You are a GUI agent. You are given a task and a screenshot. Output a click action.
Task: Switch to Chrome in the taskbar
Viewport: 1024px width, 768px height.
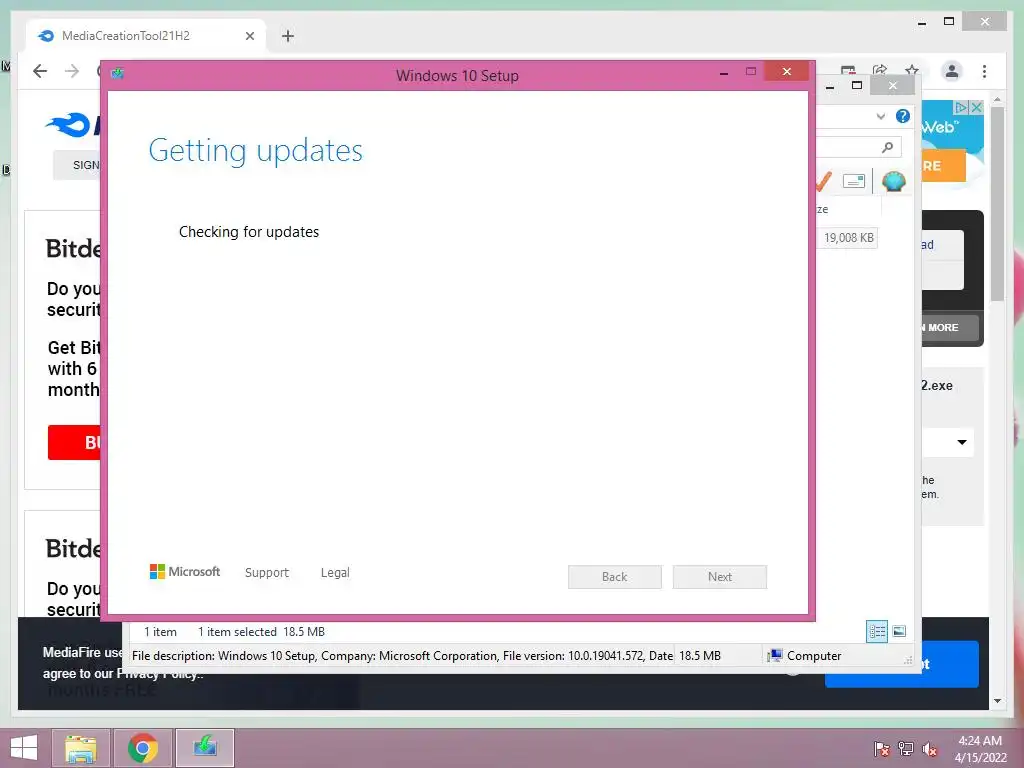click(x=143, y=748)
